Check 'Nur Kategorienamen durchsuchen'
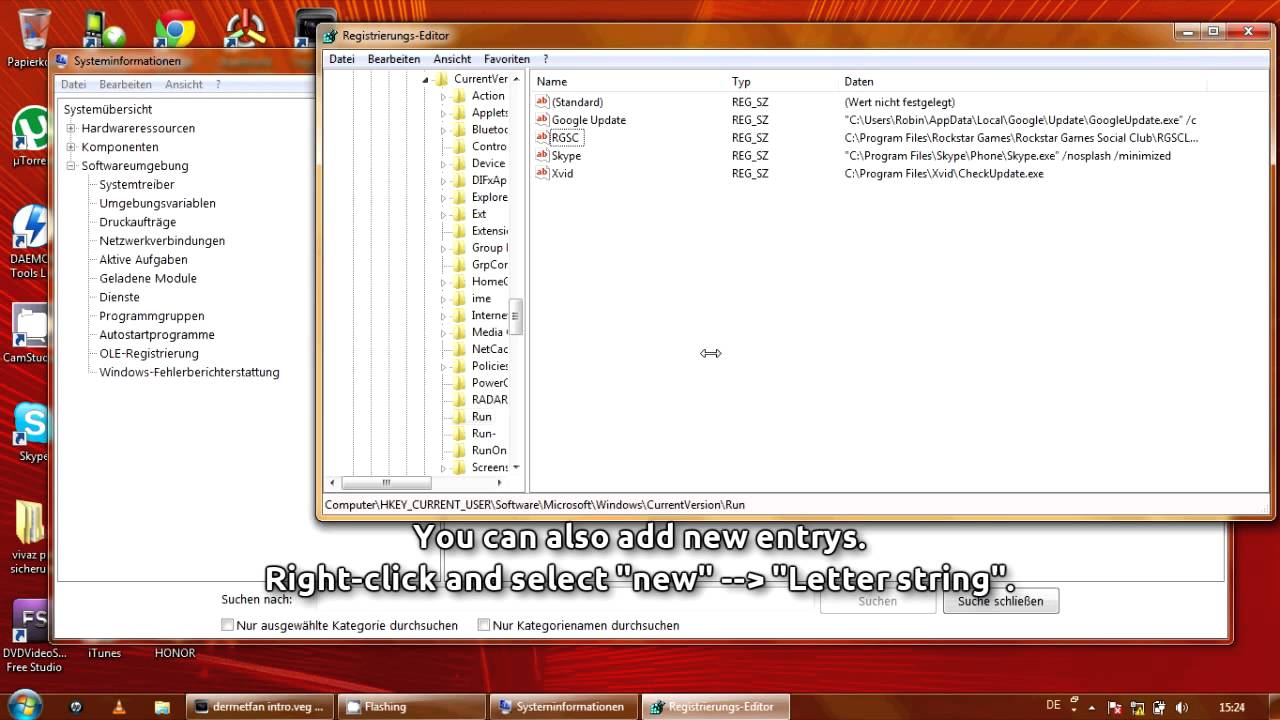This screenshot has height=720, width=1280. (x=484, y=625)
